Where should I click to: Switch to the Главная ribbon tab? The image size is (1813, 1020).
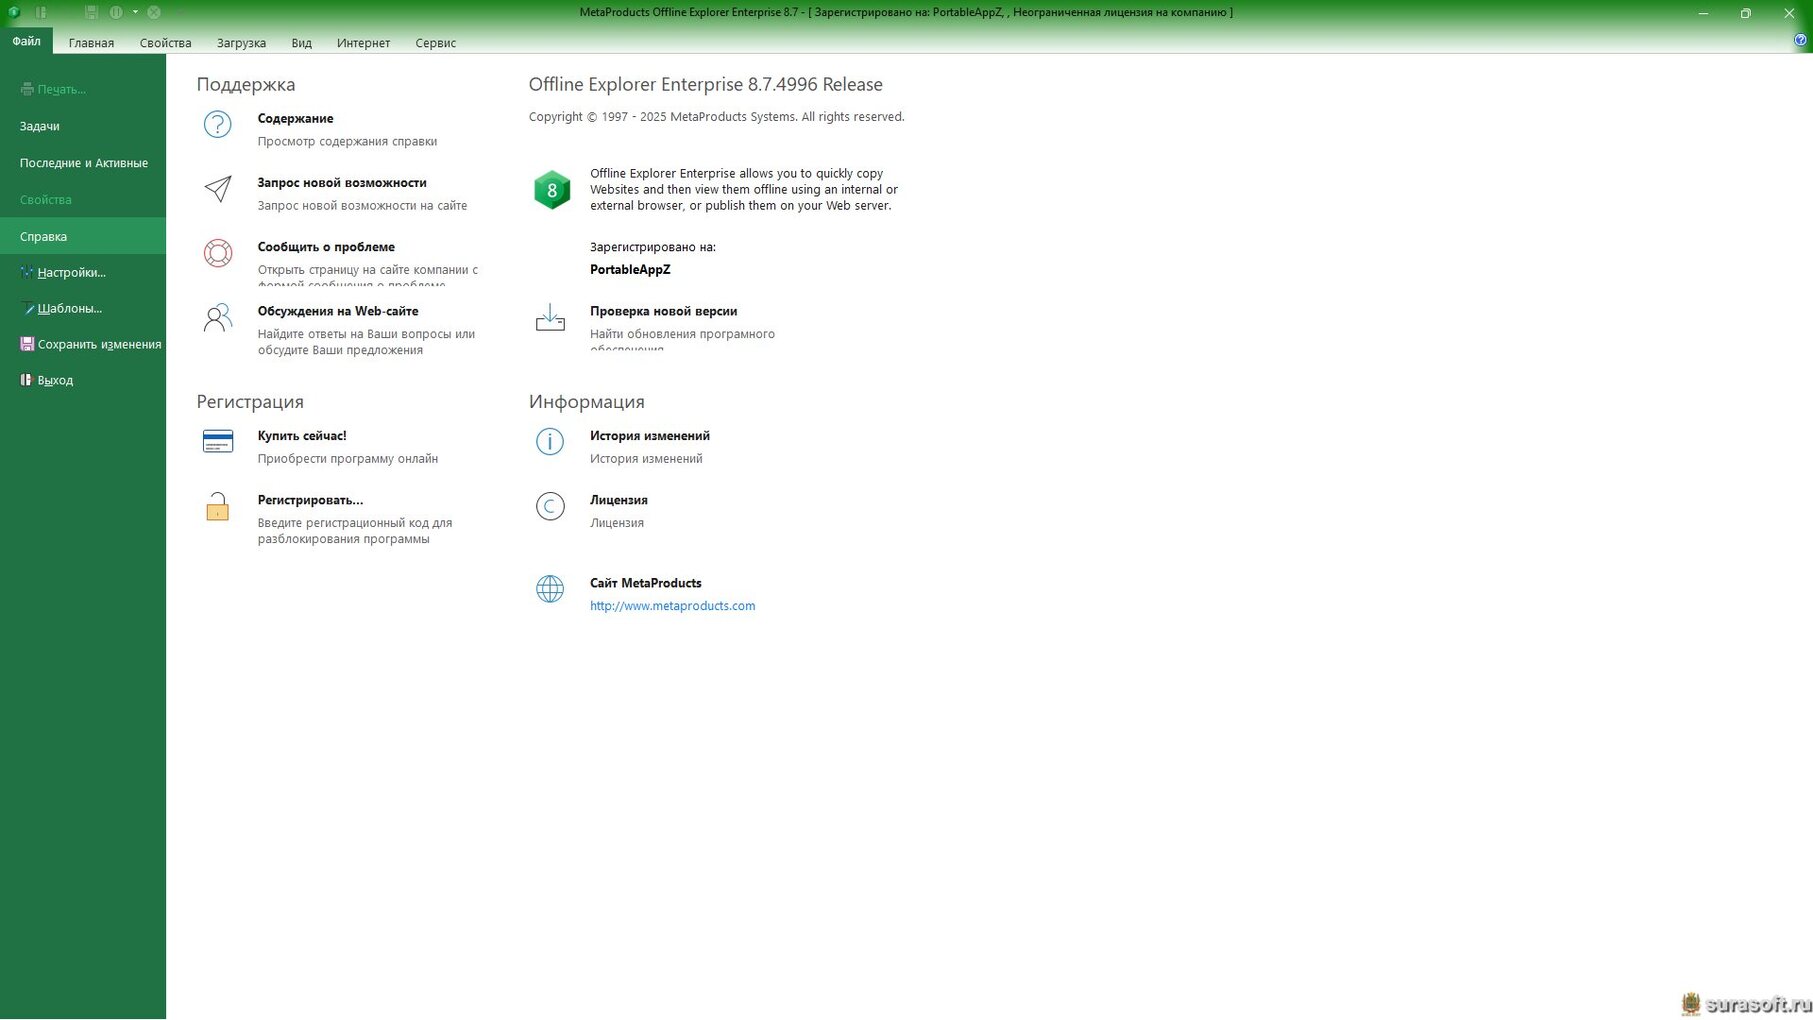91,43
